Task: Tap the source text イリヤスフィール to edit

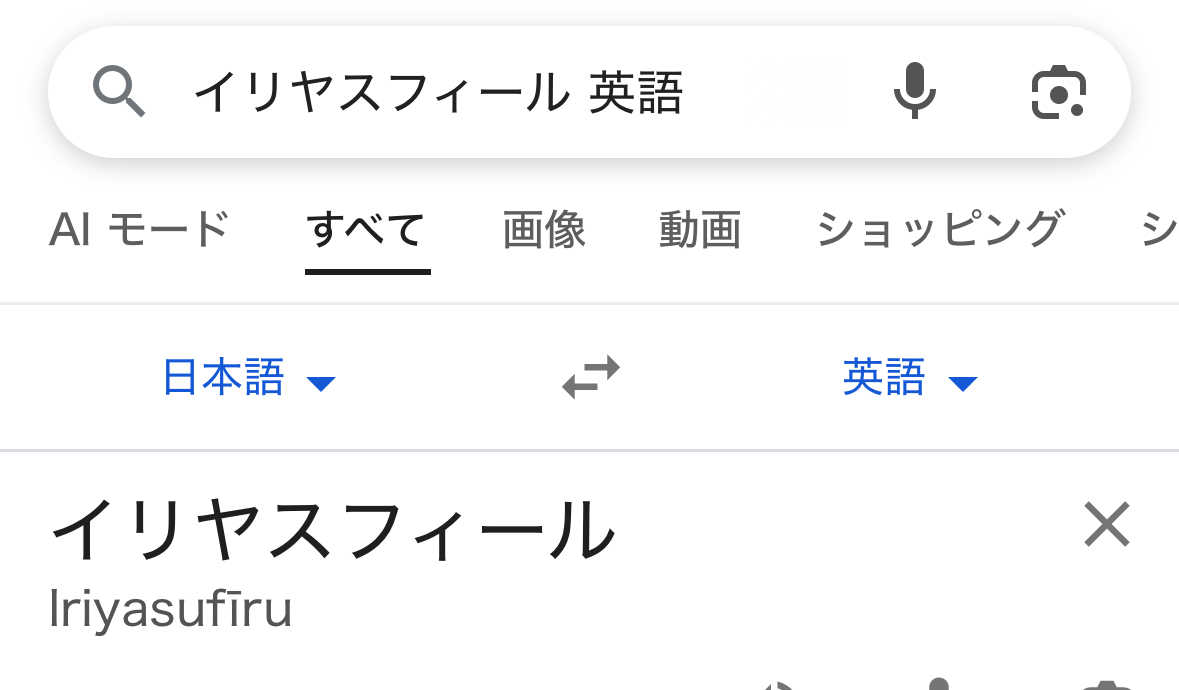Action: click(333, 530)
